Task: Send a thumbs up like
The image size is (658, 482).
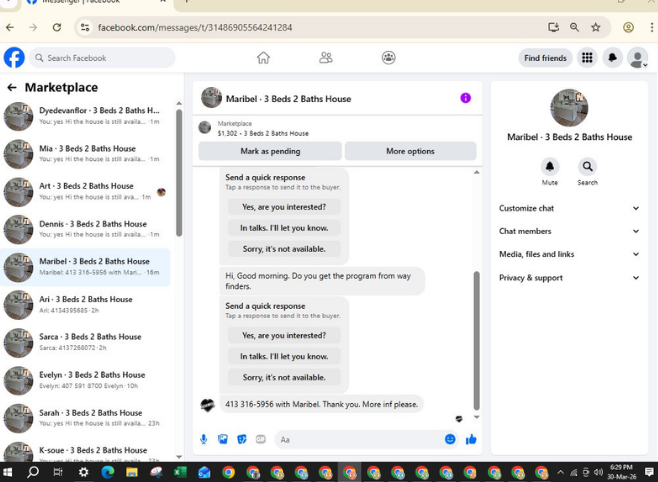Action: [x=471, y=439]
